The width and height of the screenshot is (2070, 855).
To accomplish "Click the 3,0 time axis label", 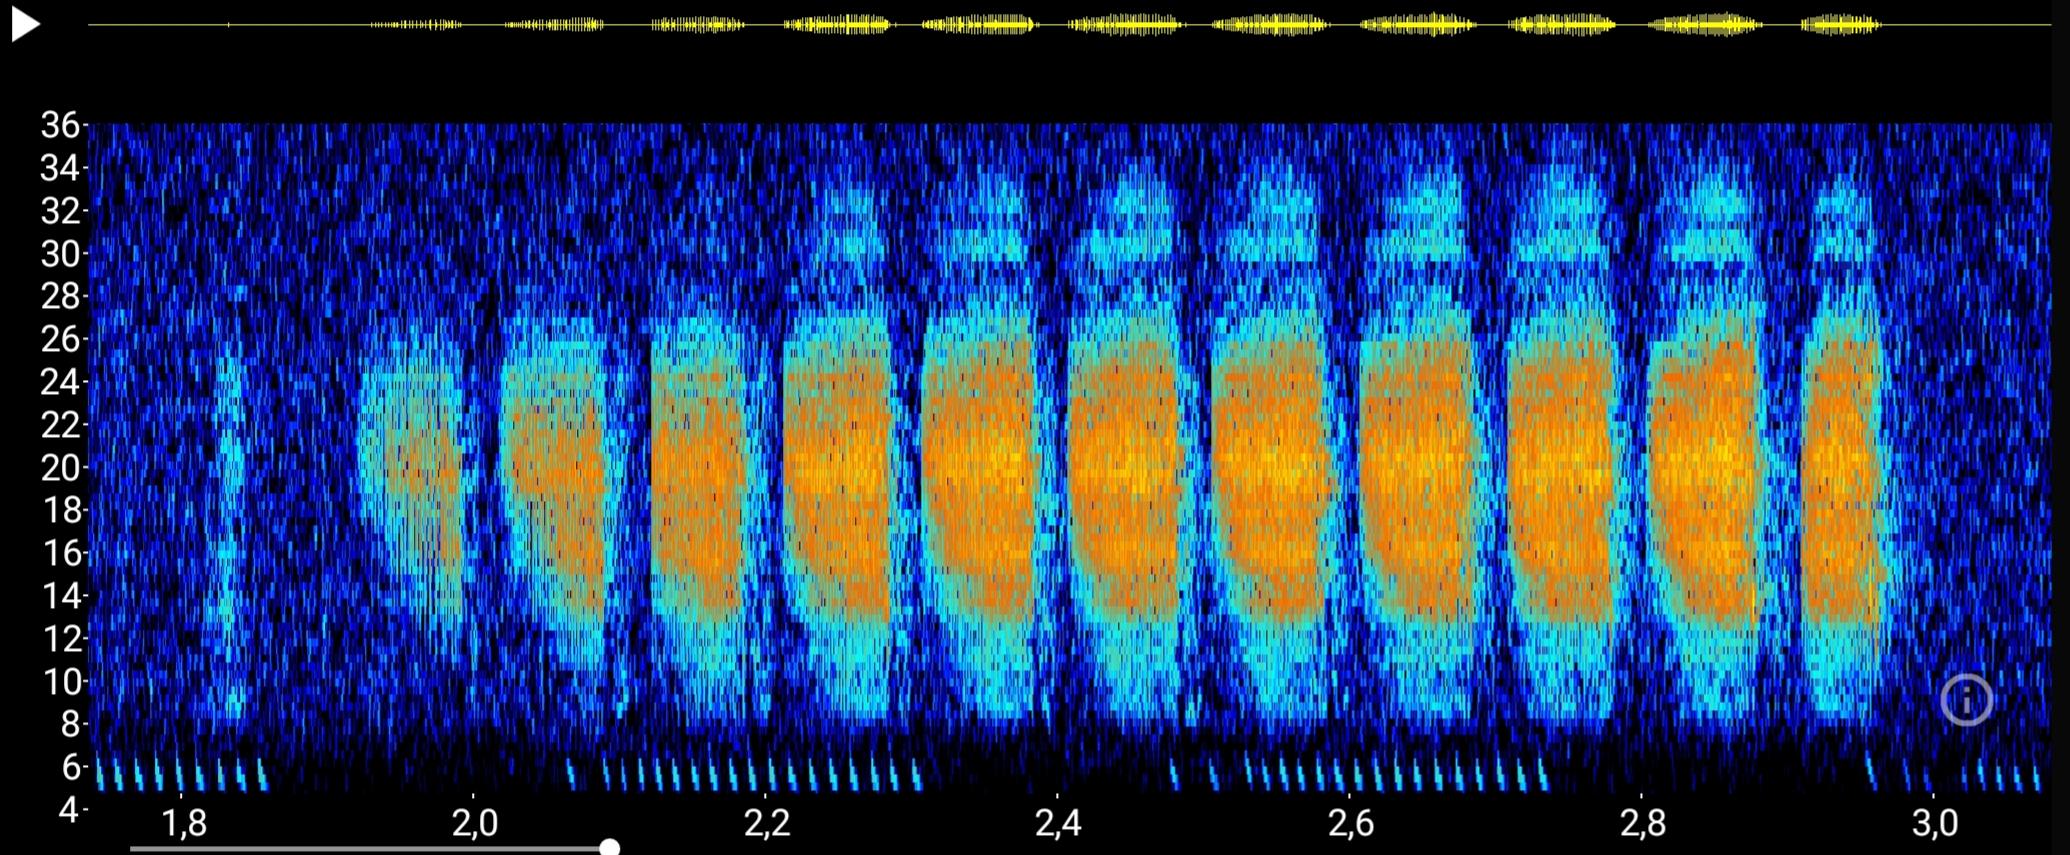I will point(1934,823).
